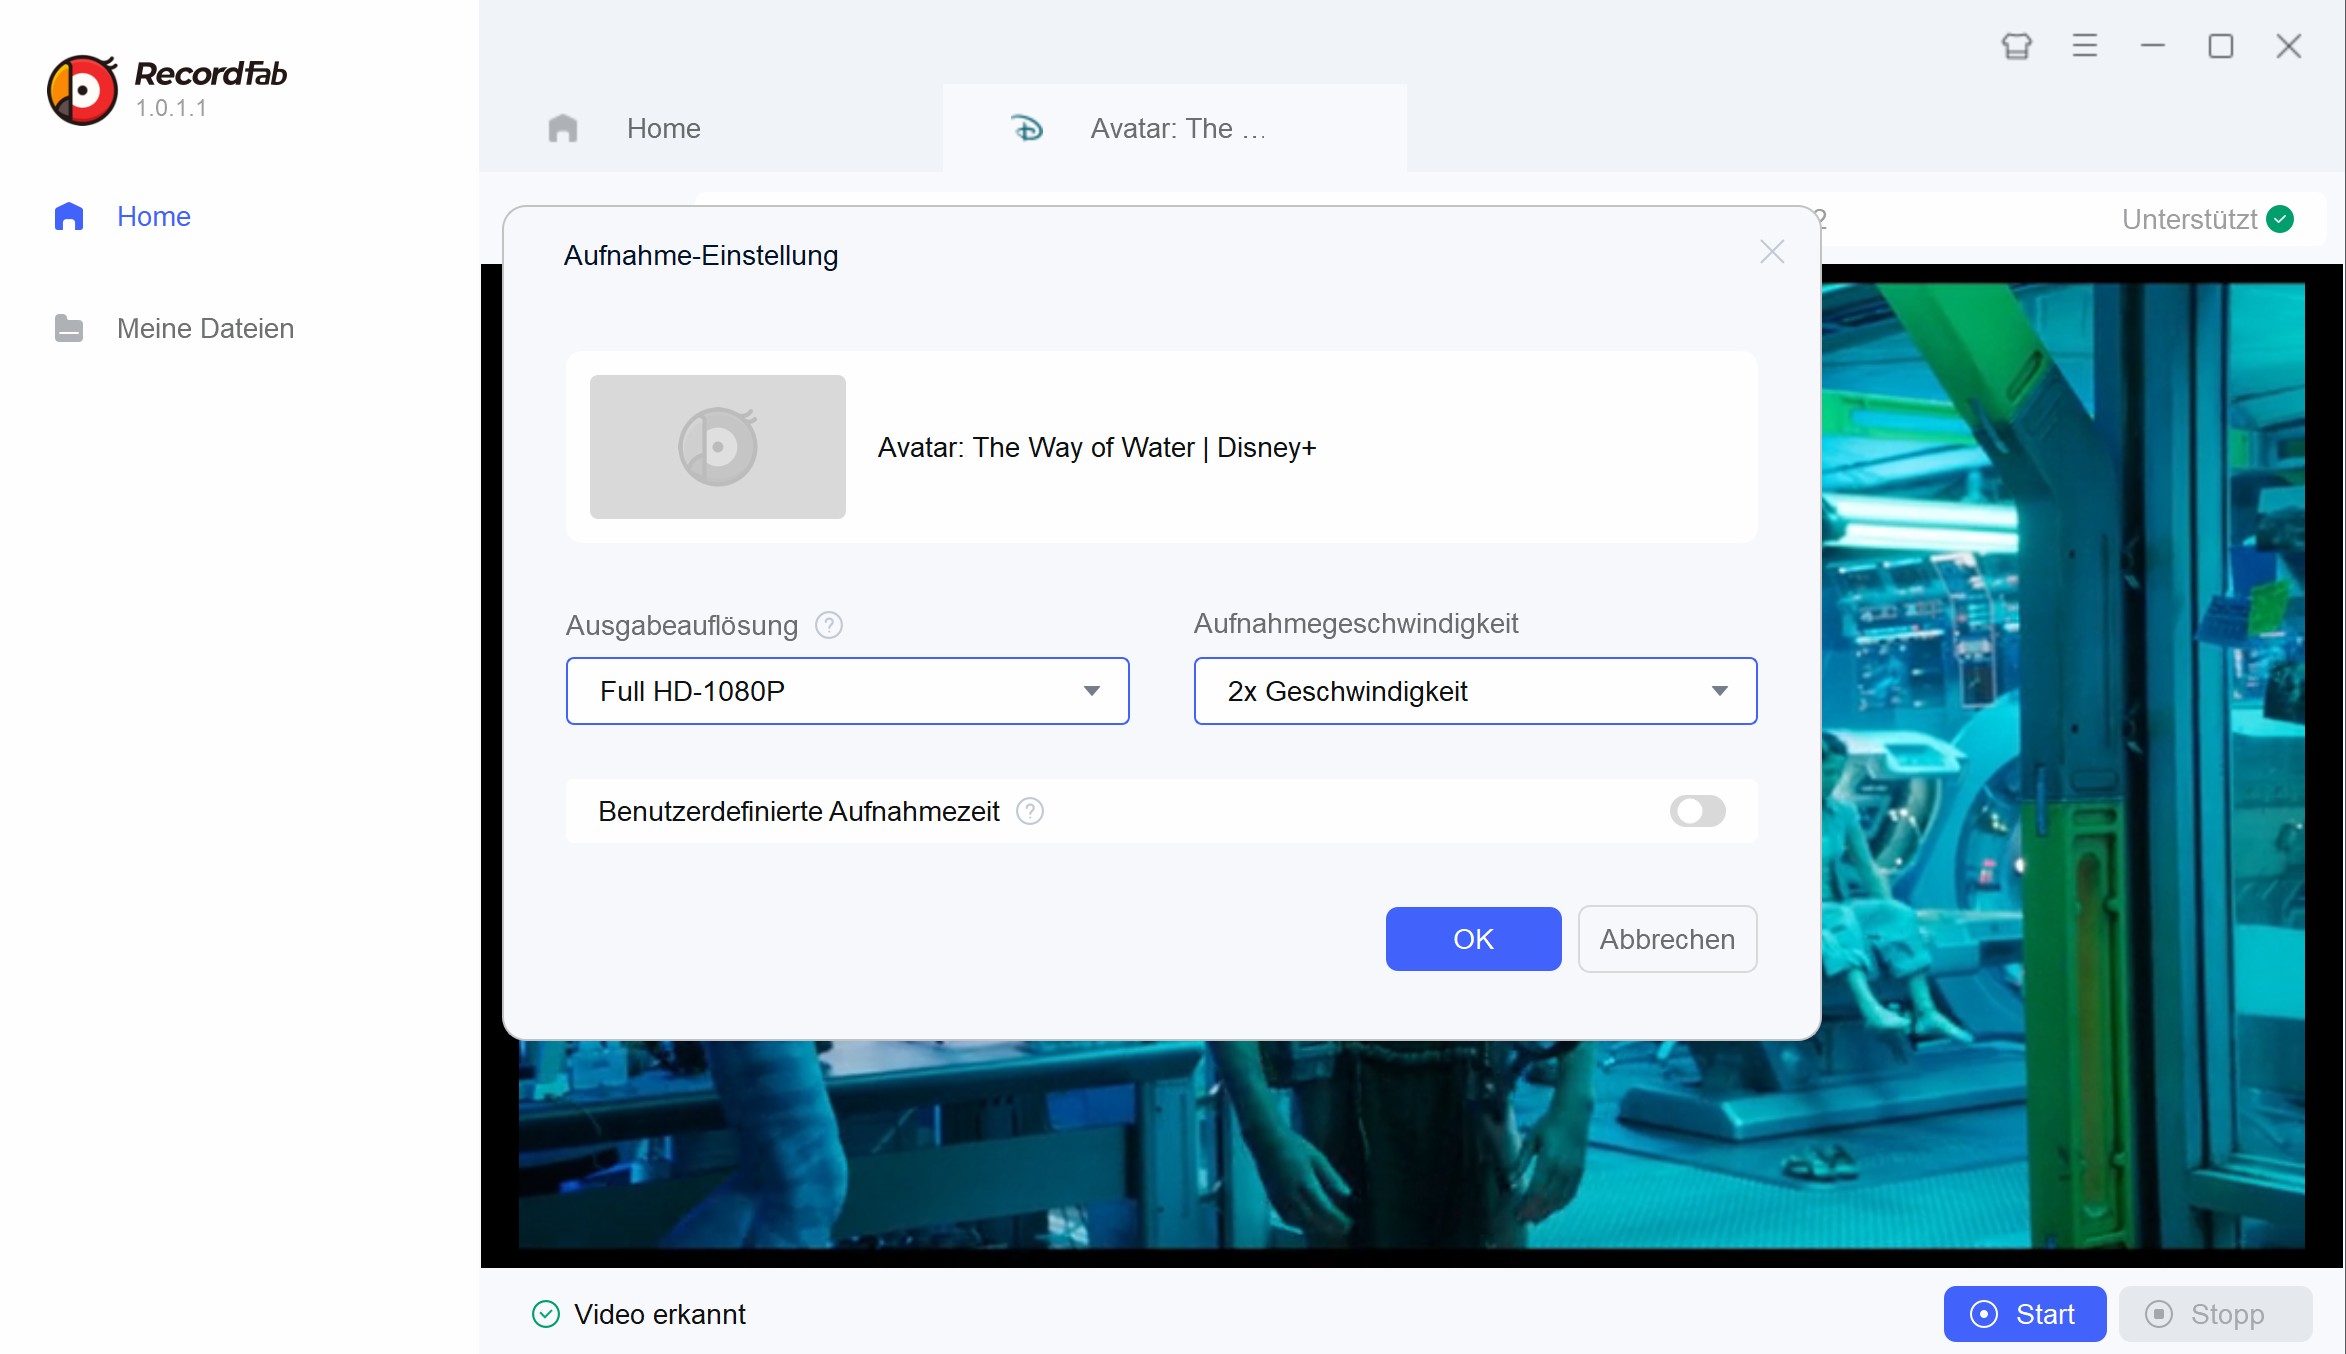Click help icon beside Benutzerdefinierte Aufnahmezeit

[1030, 811]
